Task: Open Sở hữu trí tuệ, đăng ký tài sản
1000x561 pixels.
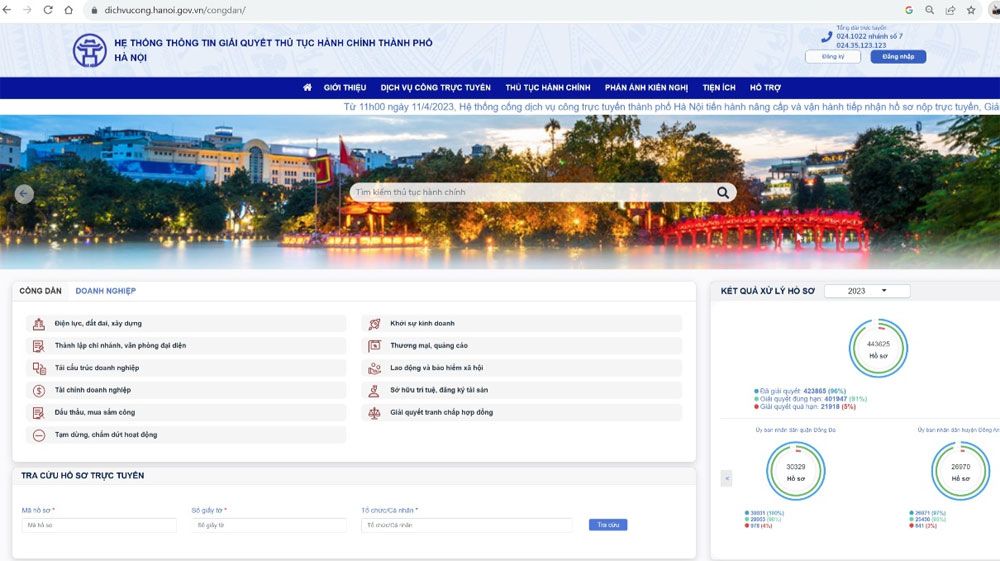Action: (x=439, y=390)
